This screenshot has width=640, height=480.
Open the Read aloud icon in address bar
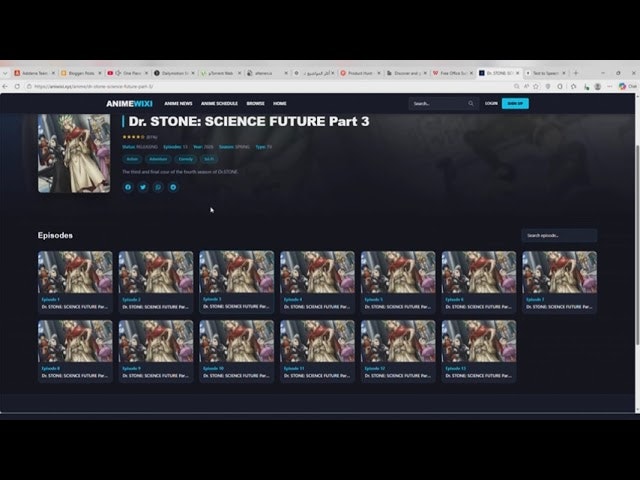(x=527, y=87)
